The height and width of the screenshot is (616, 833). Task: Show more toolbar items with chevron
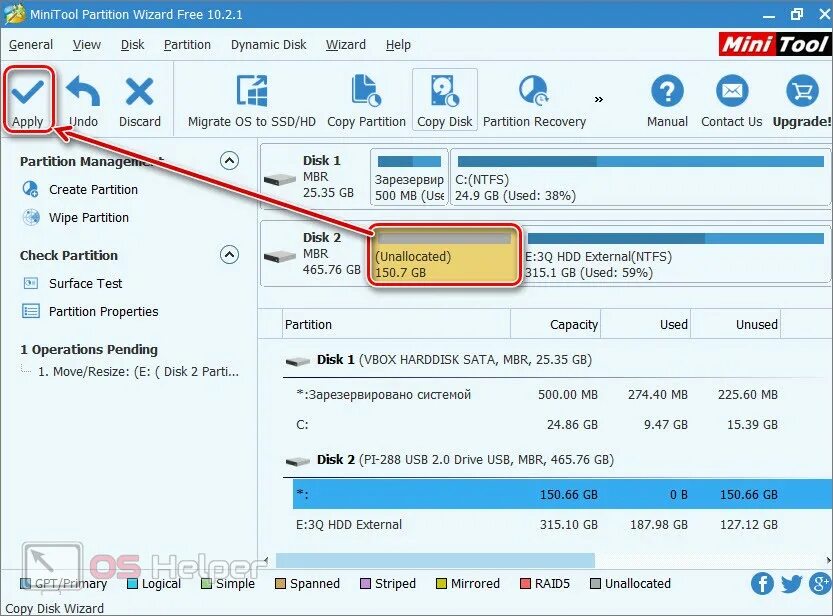click(599, 99)
